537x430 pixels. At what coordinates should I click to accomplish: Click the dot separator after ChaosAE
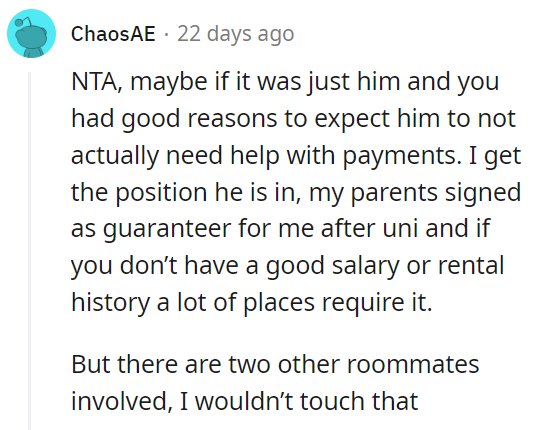click(166, 34)
